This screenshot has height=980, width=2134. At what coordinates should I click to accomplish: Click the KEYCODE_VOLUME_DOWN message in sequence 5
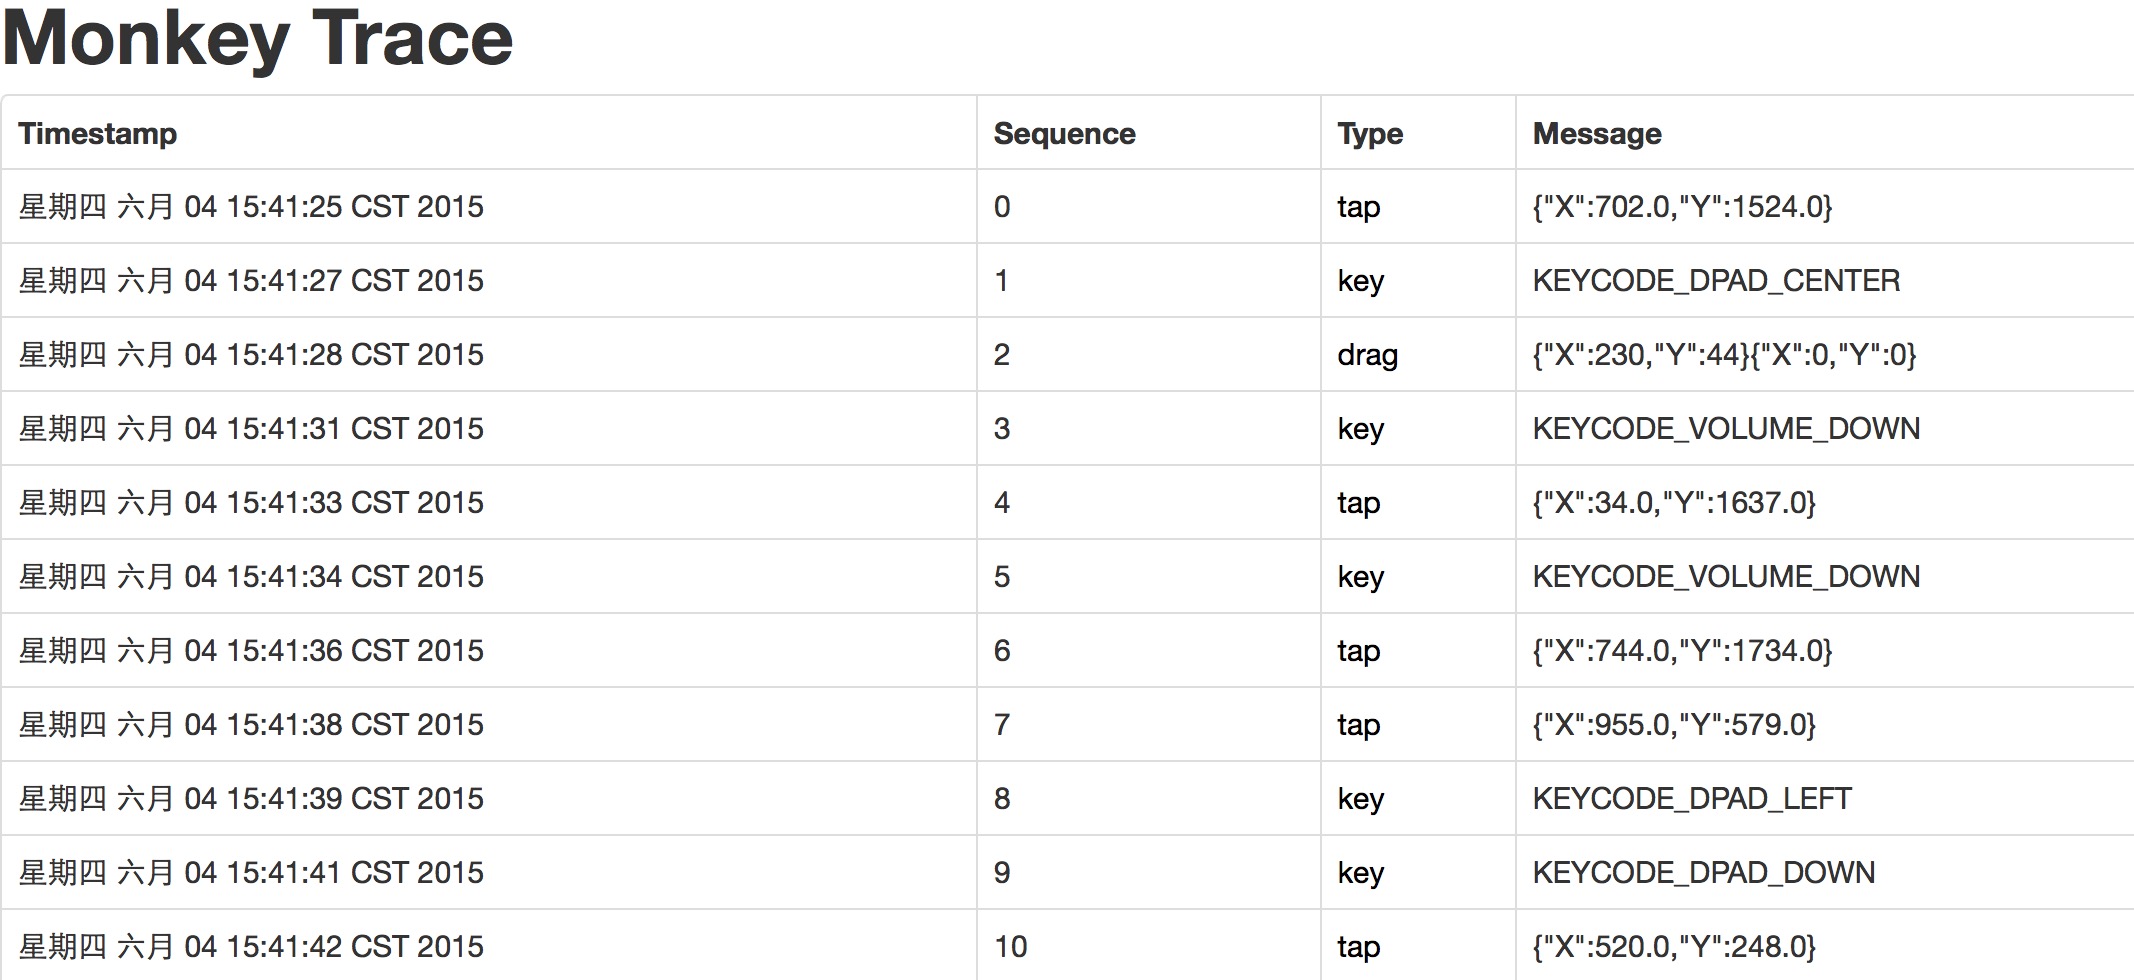pyautogui.click(x=1726, y=577)
